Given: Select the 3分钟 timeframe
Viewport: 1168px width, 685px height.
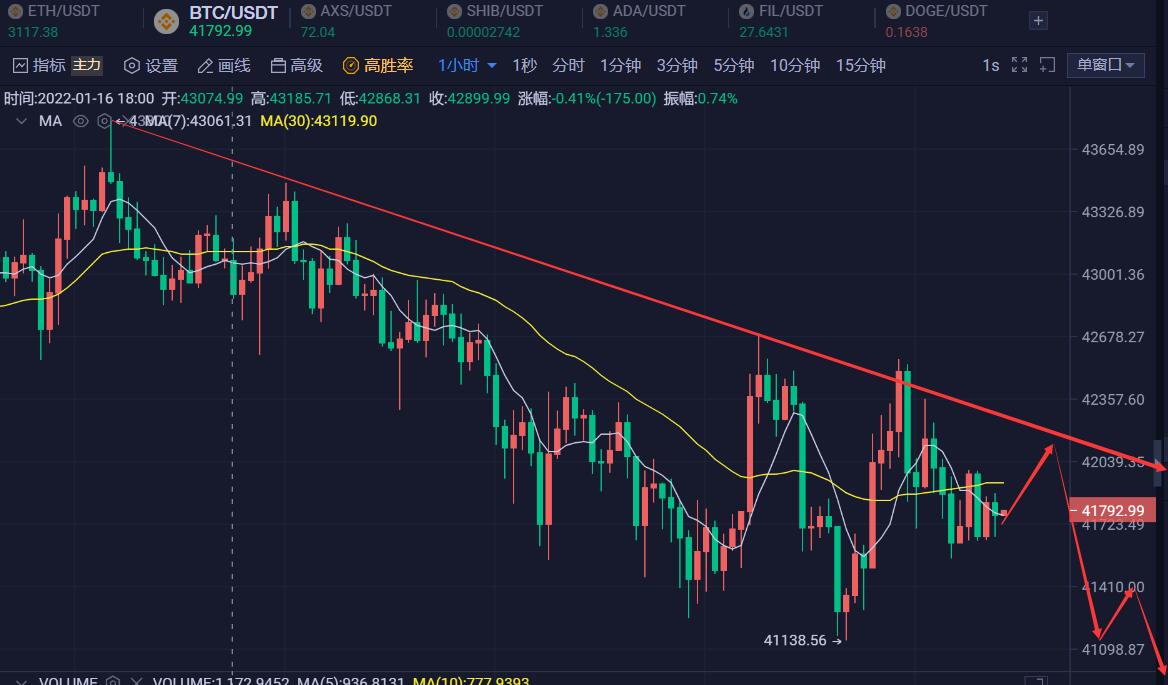Looking at the screenshot, I should tap(677, 66).
